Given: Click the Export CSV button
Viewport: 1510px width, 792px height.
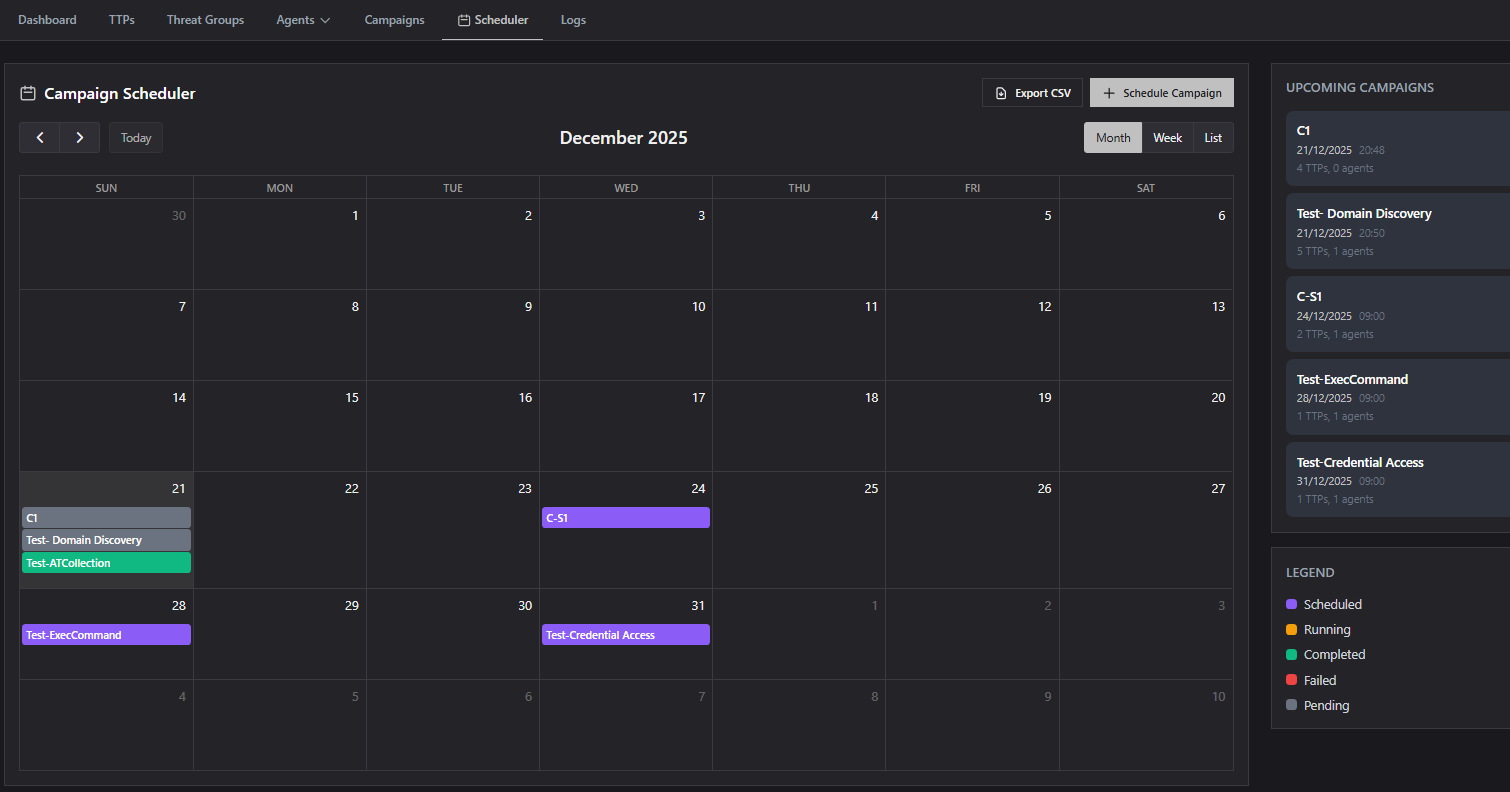Looking at the screenshot, I should [x=1031, y=92].
